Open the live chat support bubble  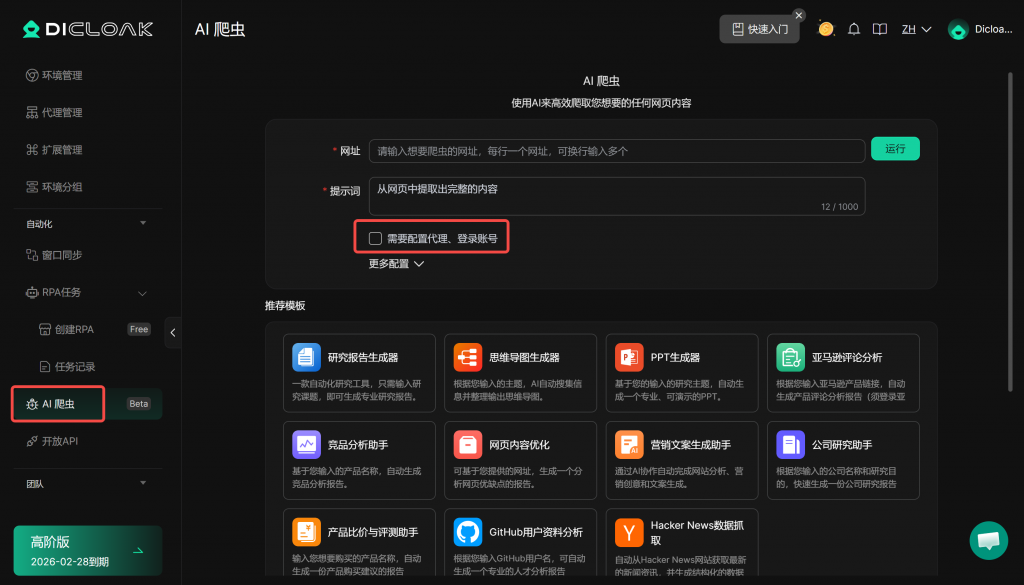(x=988, y=540)
